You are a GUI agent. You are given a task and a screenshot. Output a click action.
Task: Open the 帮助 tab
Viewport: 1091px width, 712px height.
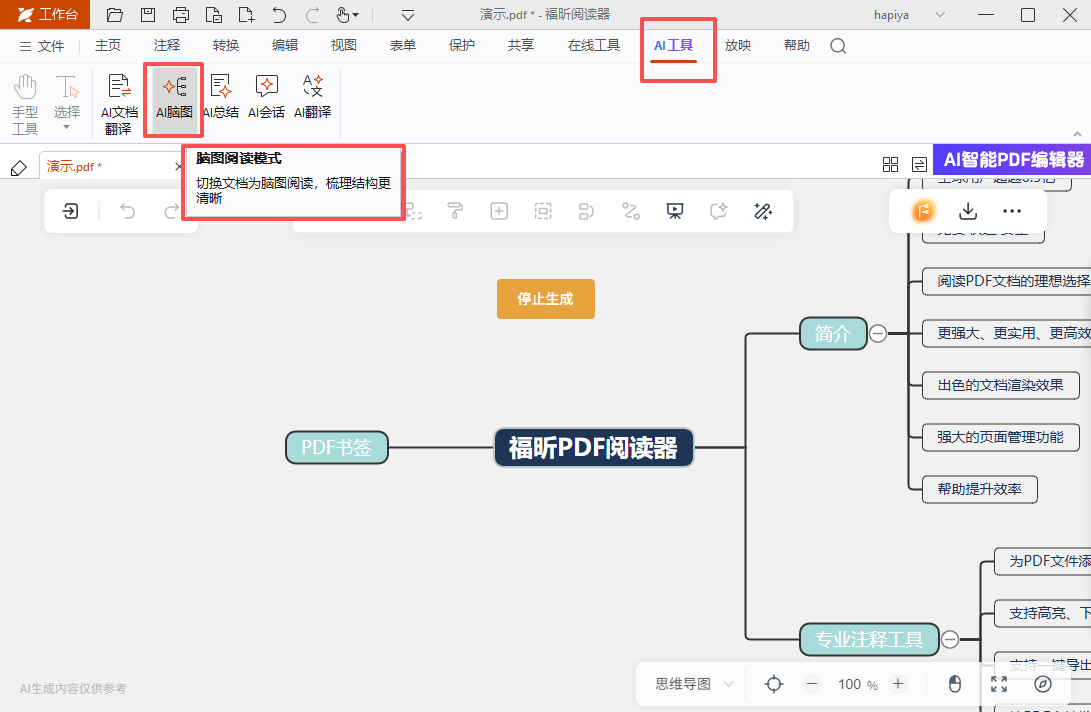797,45
